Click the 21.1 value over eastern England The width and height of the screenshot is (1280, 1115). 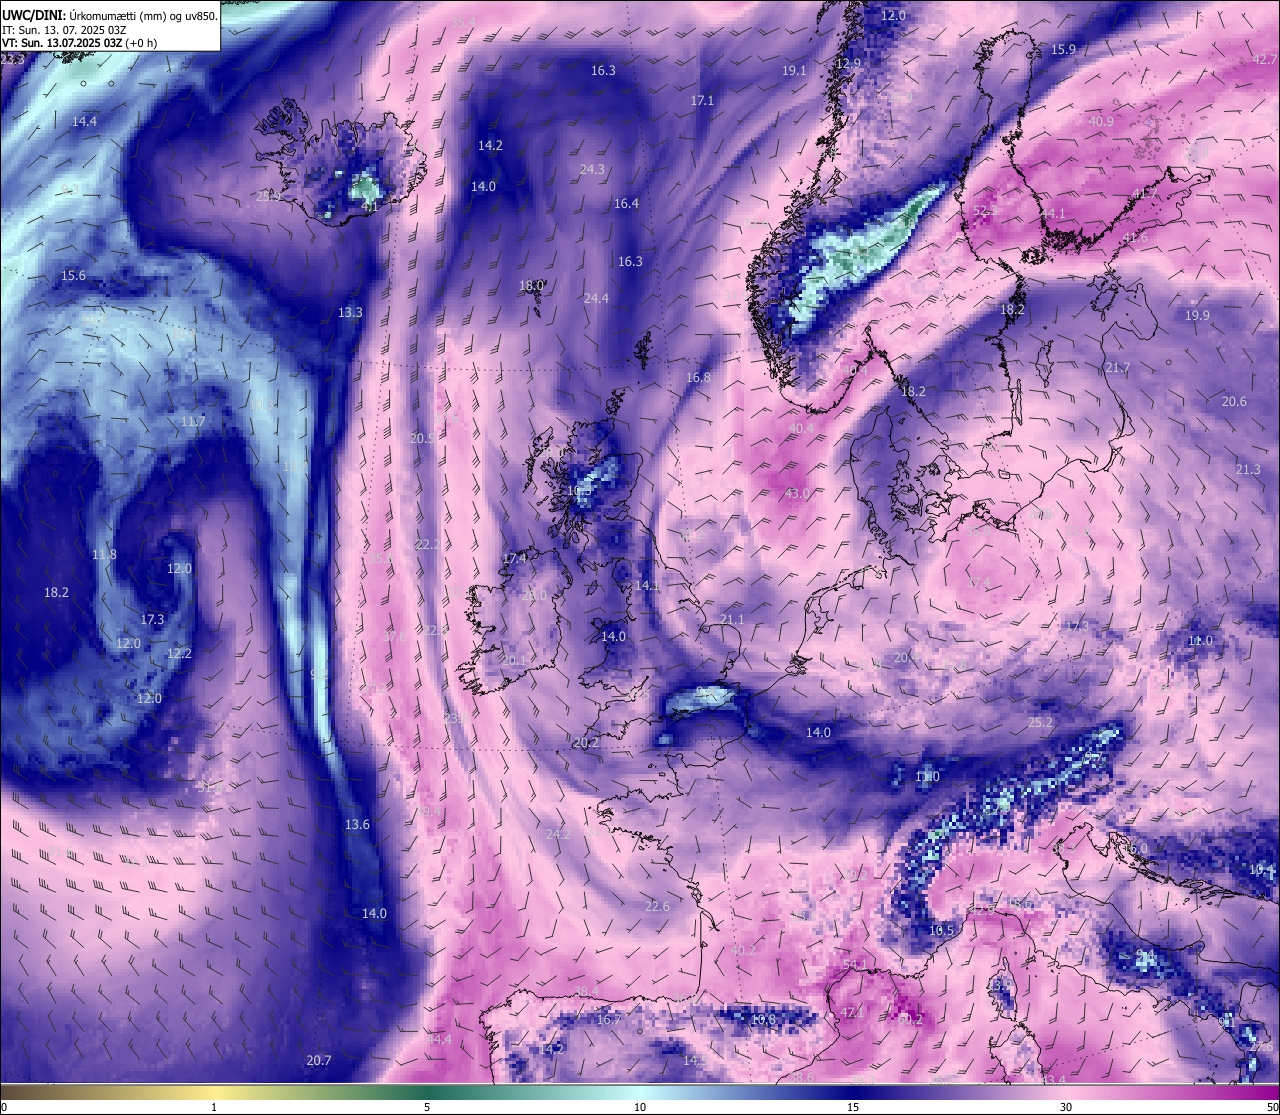click(732, 619)
